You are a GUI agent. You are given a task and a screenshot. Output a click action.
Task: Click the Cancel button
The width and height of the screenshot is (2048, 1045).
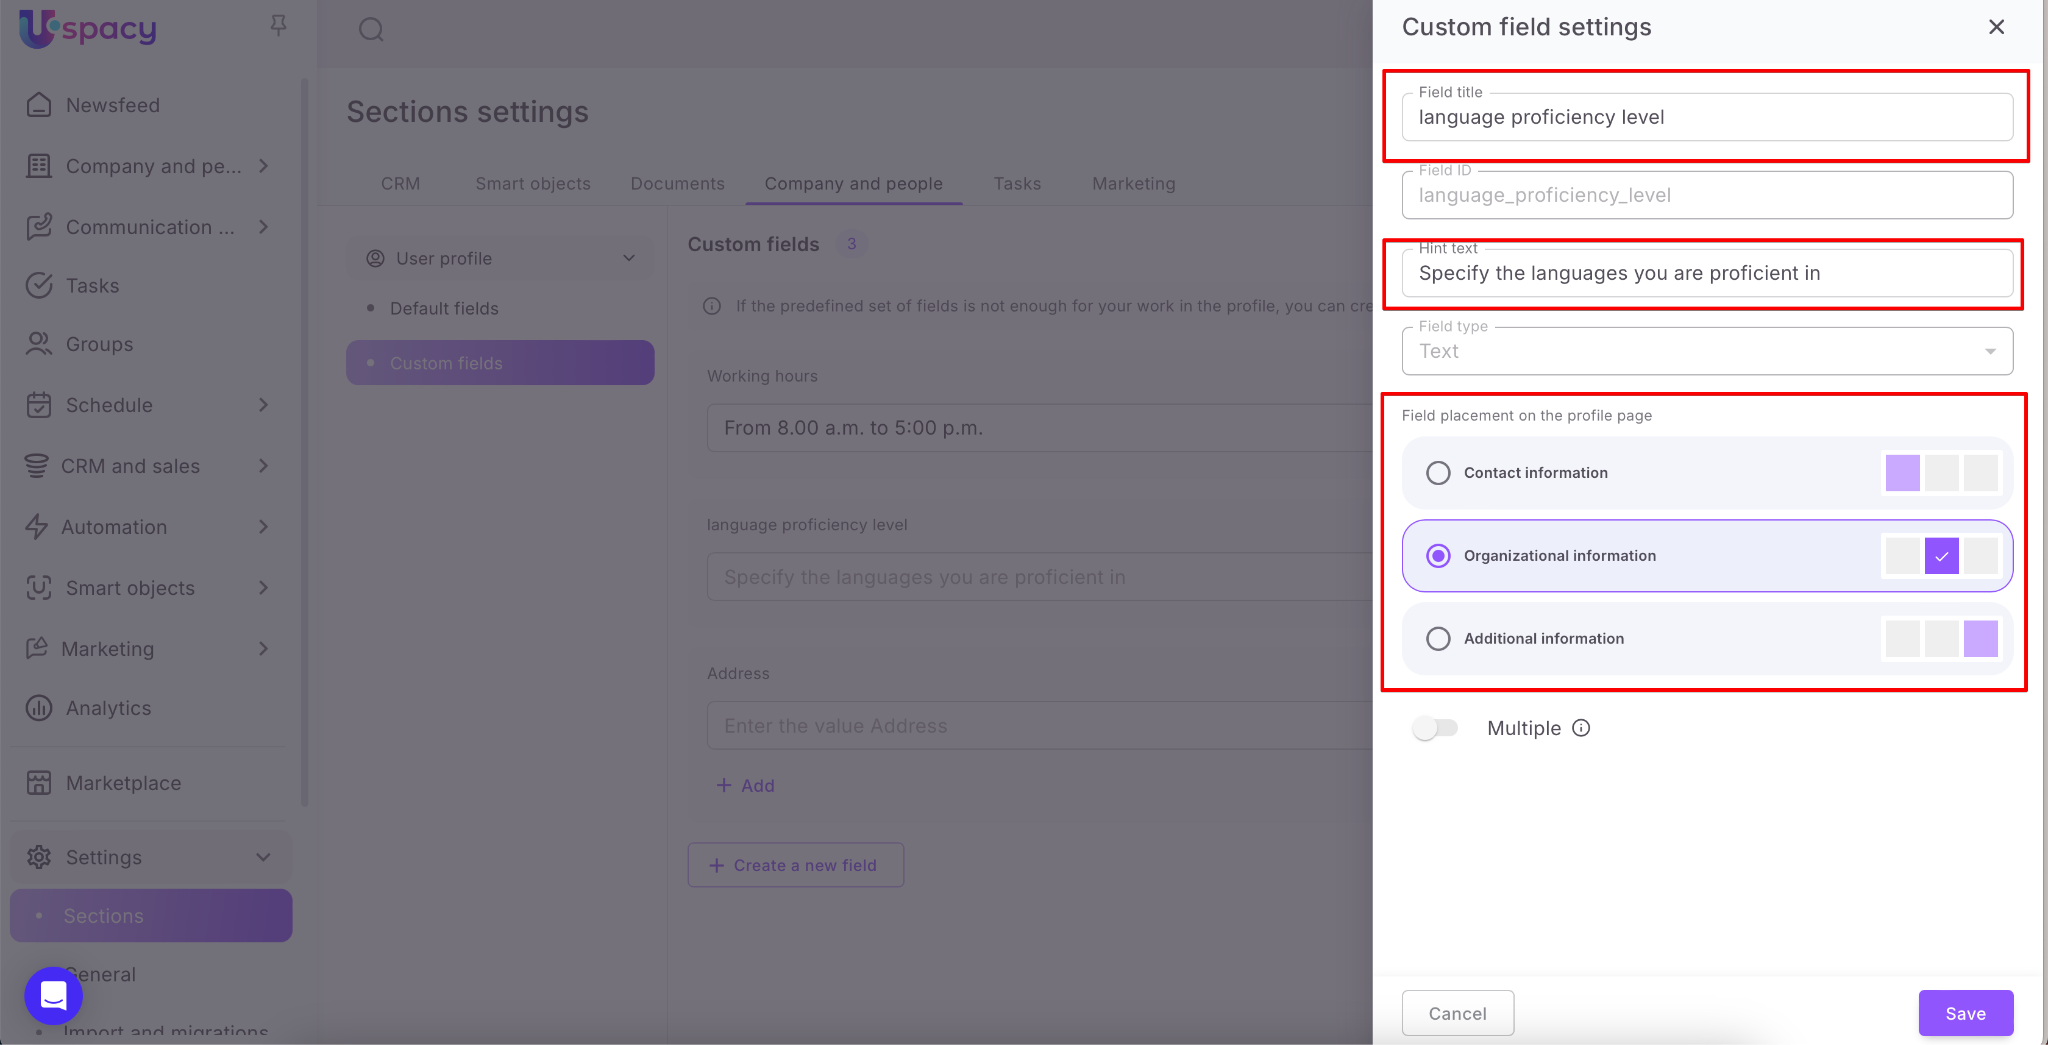tap(1457, 1013)
